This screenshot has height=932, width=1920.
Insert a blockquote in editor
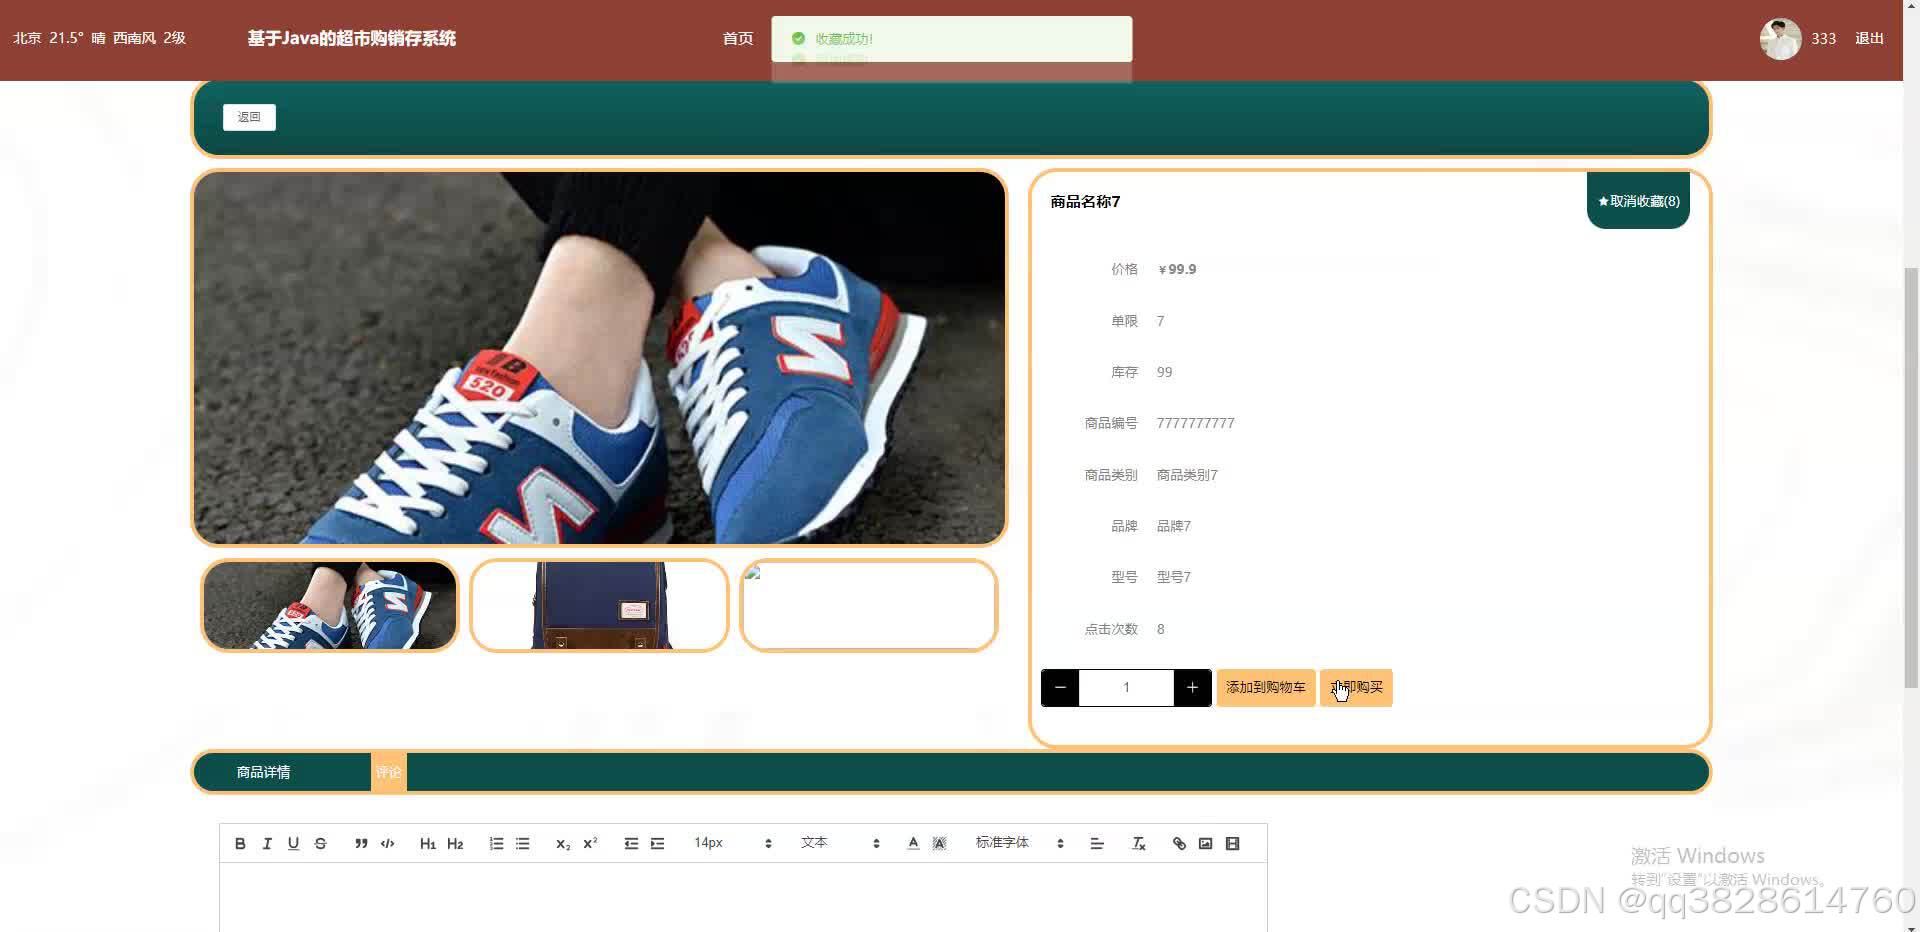click(361, 844)
